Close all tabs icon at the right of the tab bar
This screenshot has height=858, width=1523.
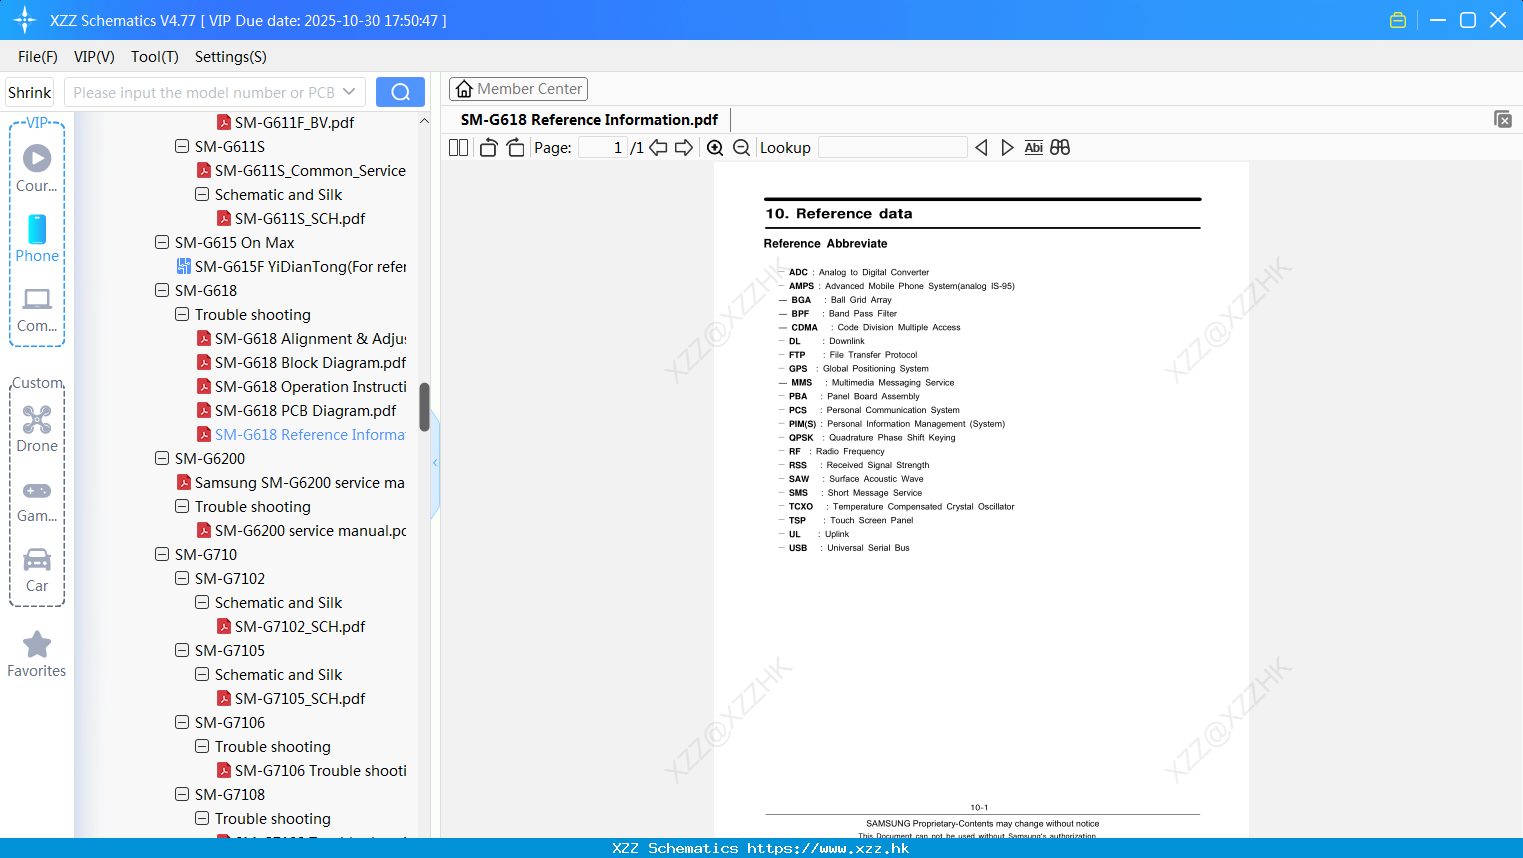tap(1502, 119)
